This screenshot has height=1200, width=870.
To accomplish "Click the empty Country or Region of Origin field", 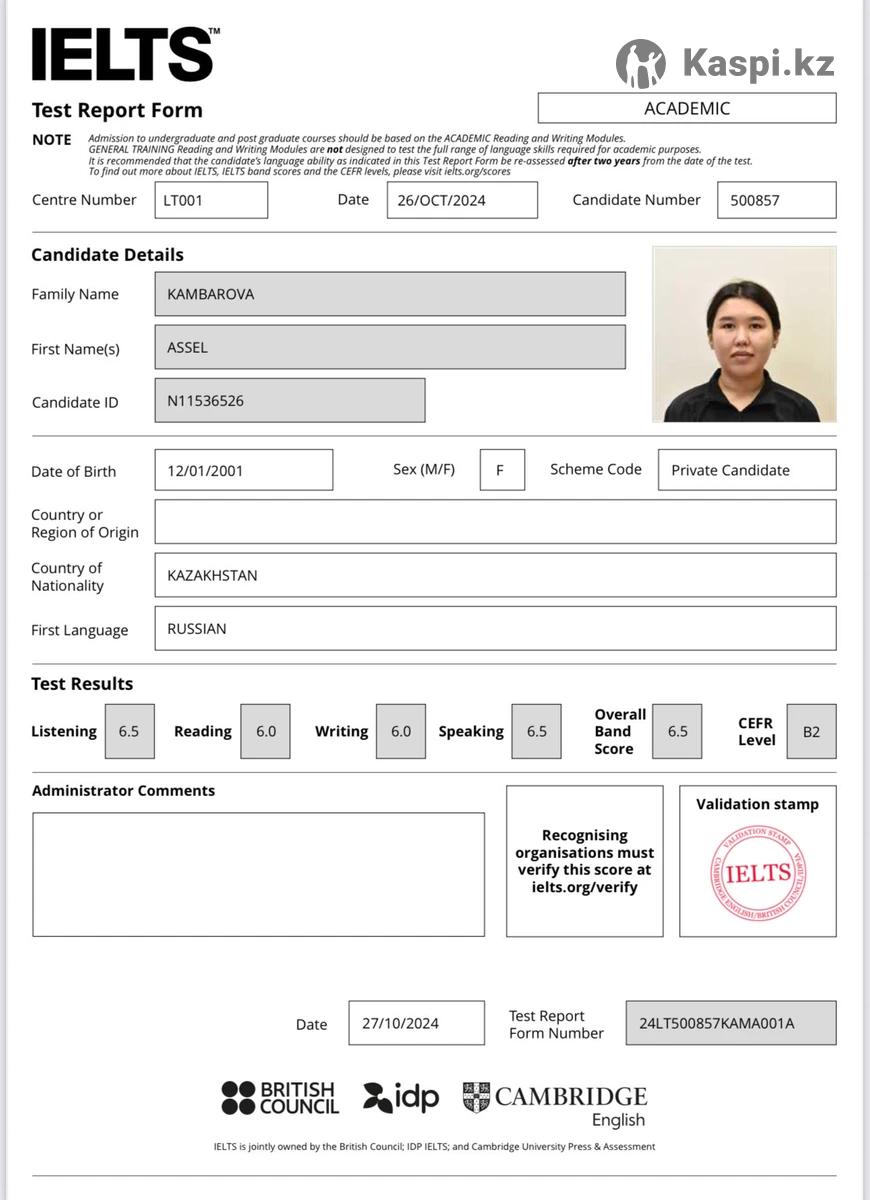I will click(495, 522).
